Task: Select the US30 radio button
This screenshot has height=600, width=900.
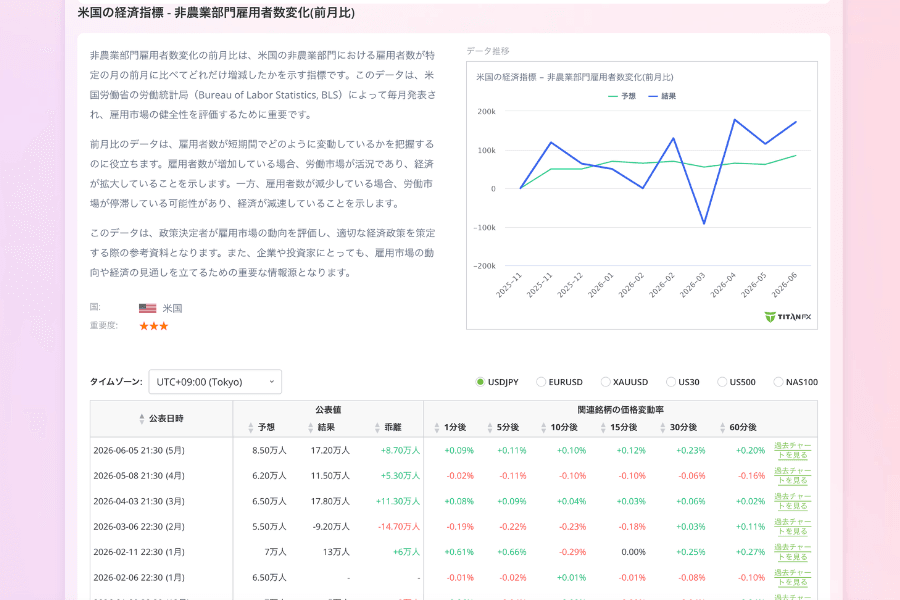Action: point(670,382)
